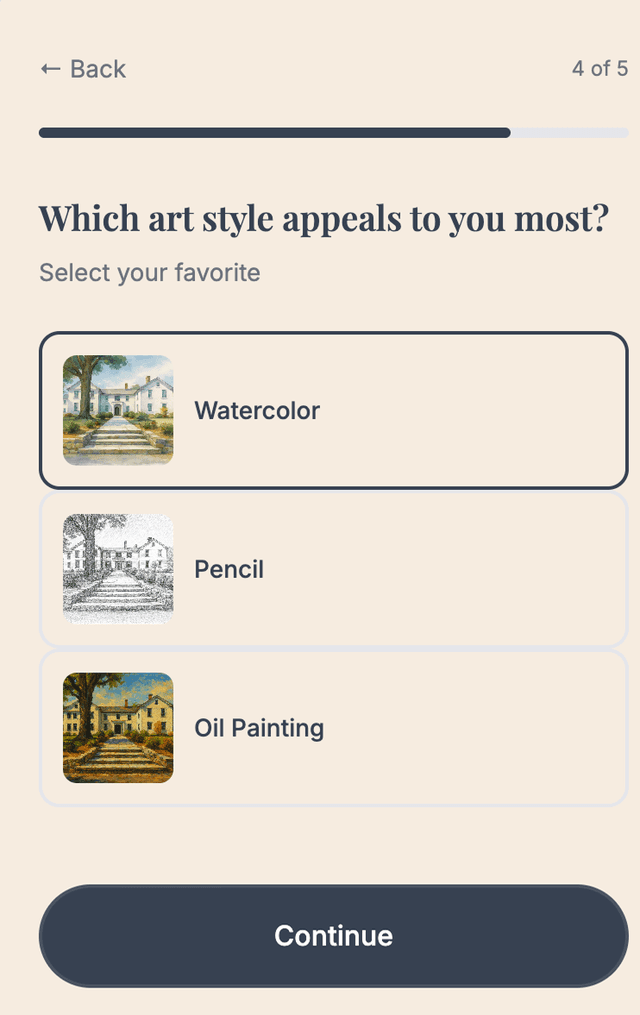Click the Oil Painting thumbnail image

pos(117,727)
